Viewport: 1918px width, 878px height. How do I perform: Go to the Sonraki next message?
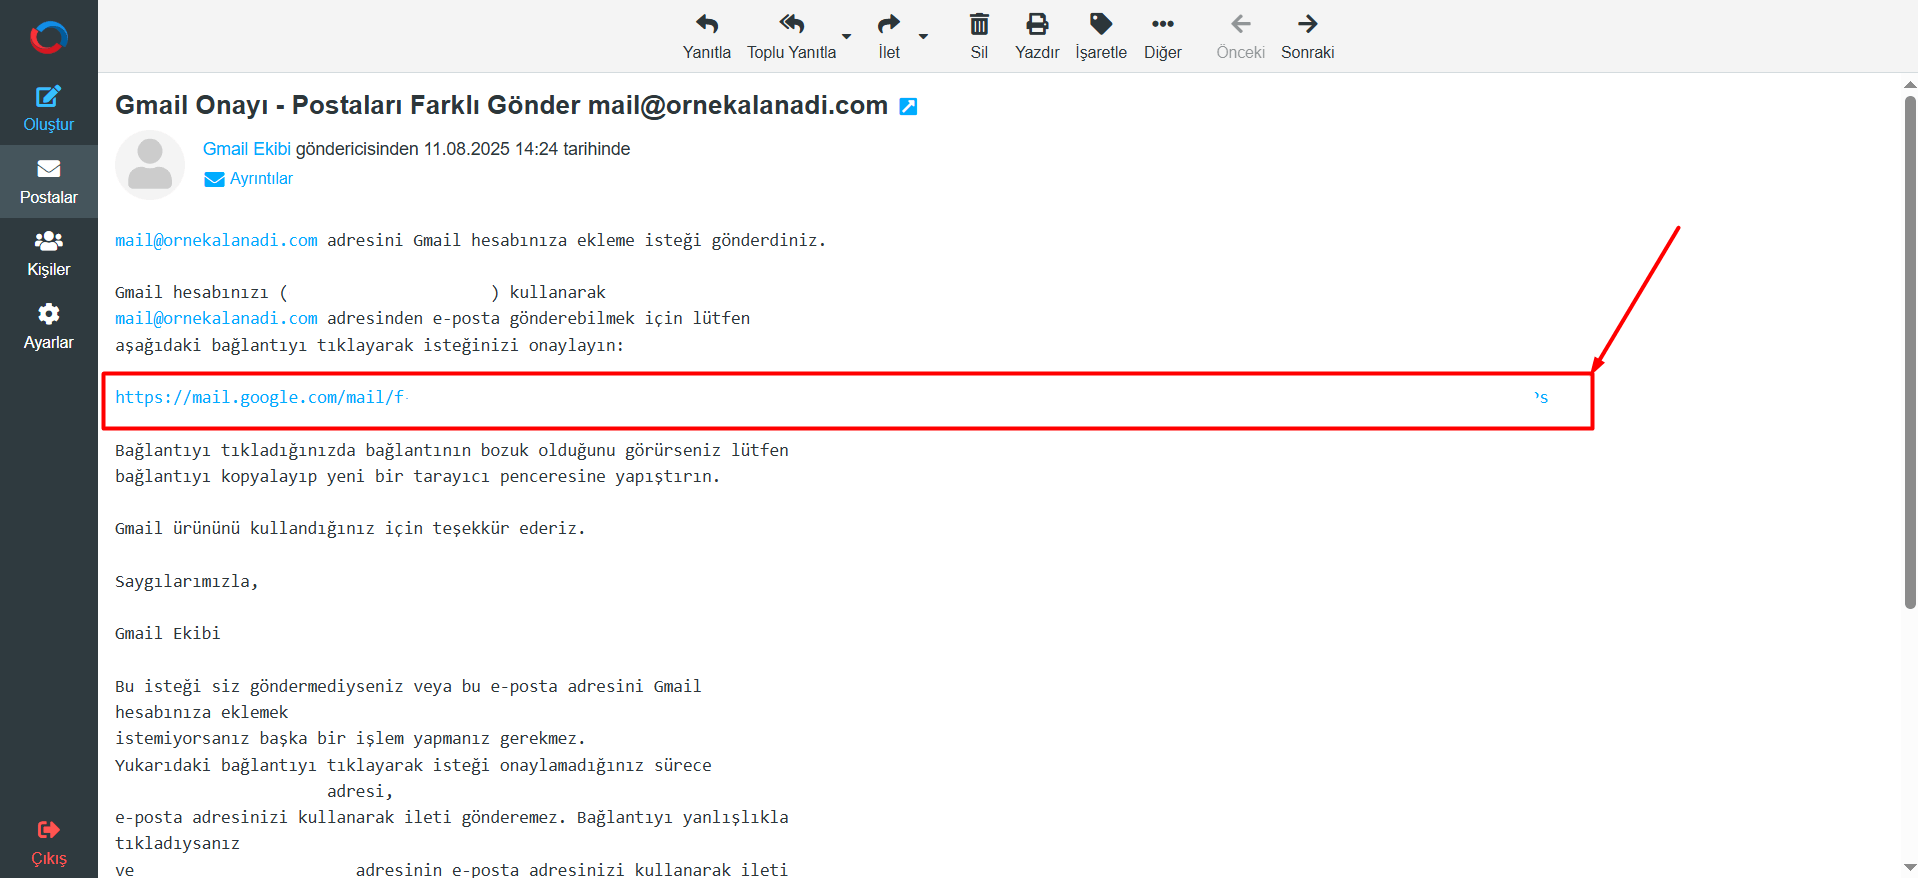click(x=1307, y=37)
